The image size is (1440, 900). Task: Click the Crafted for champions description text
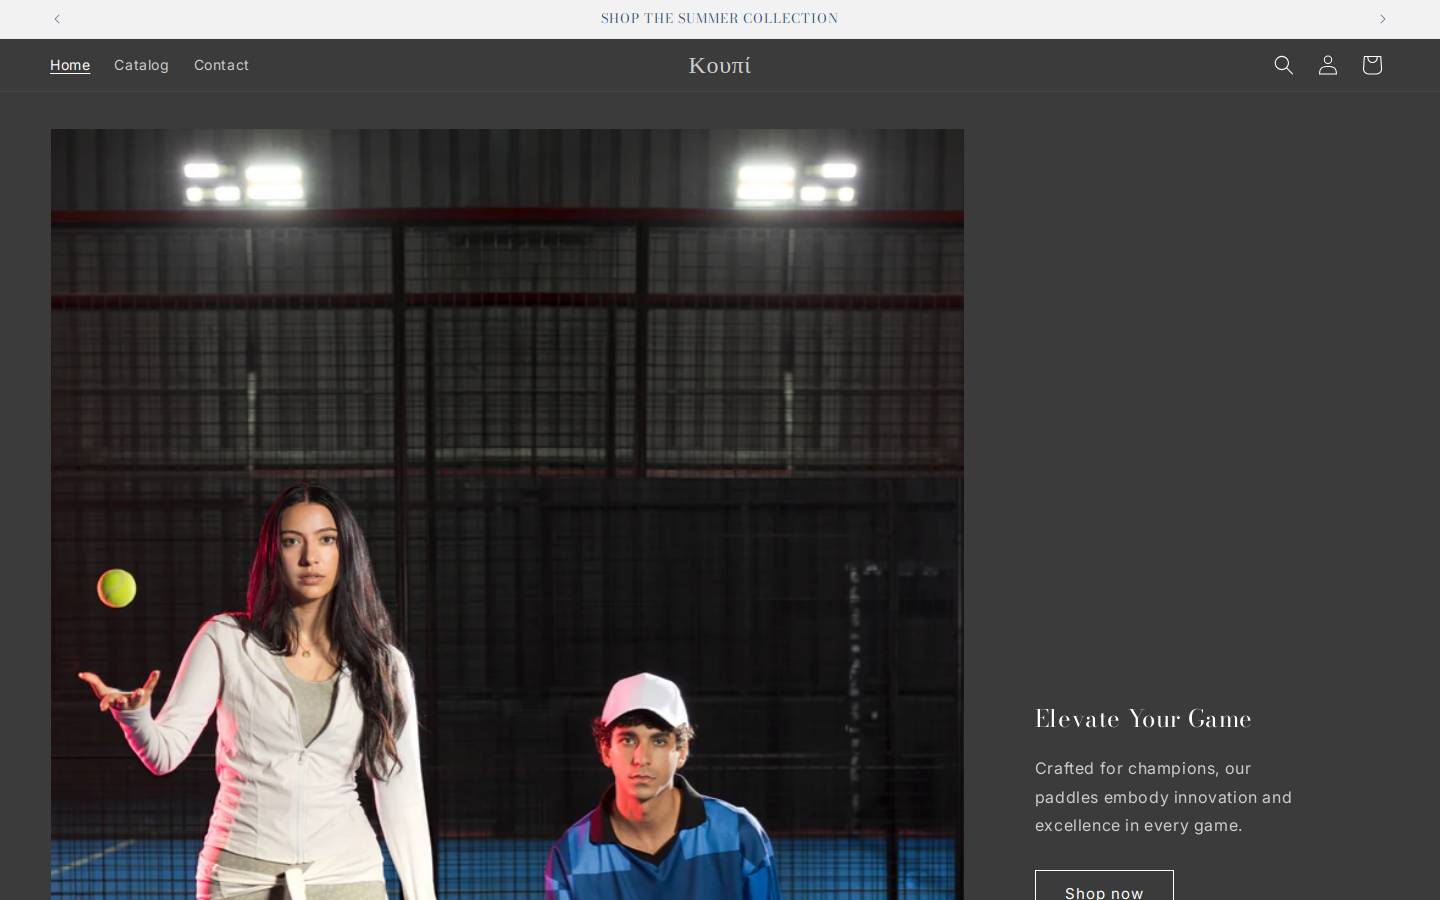point(1163,797)
